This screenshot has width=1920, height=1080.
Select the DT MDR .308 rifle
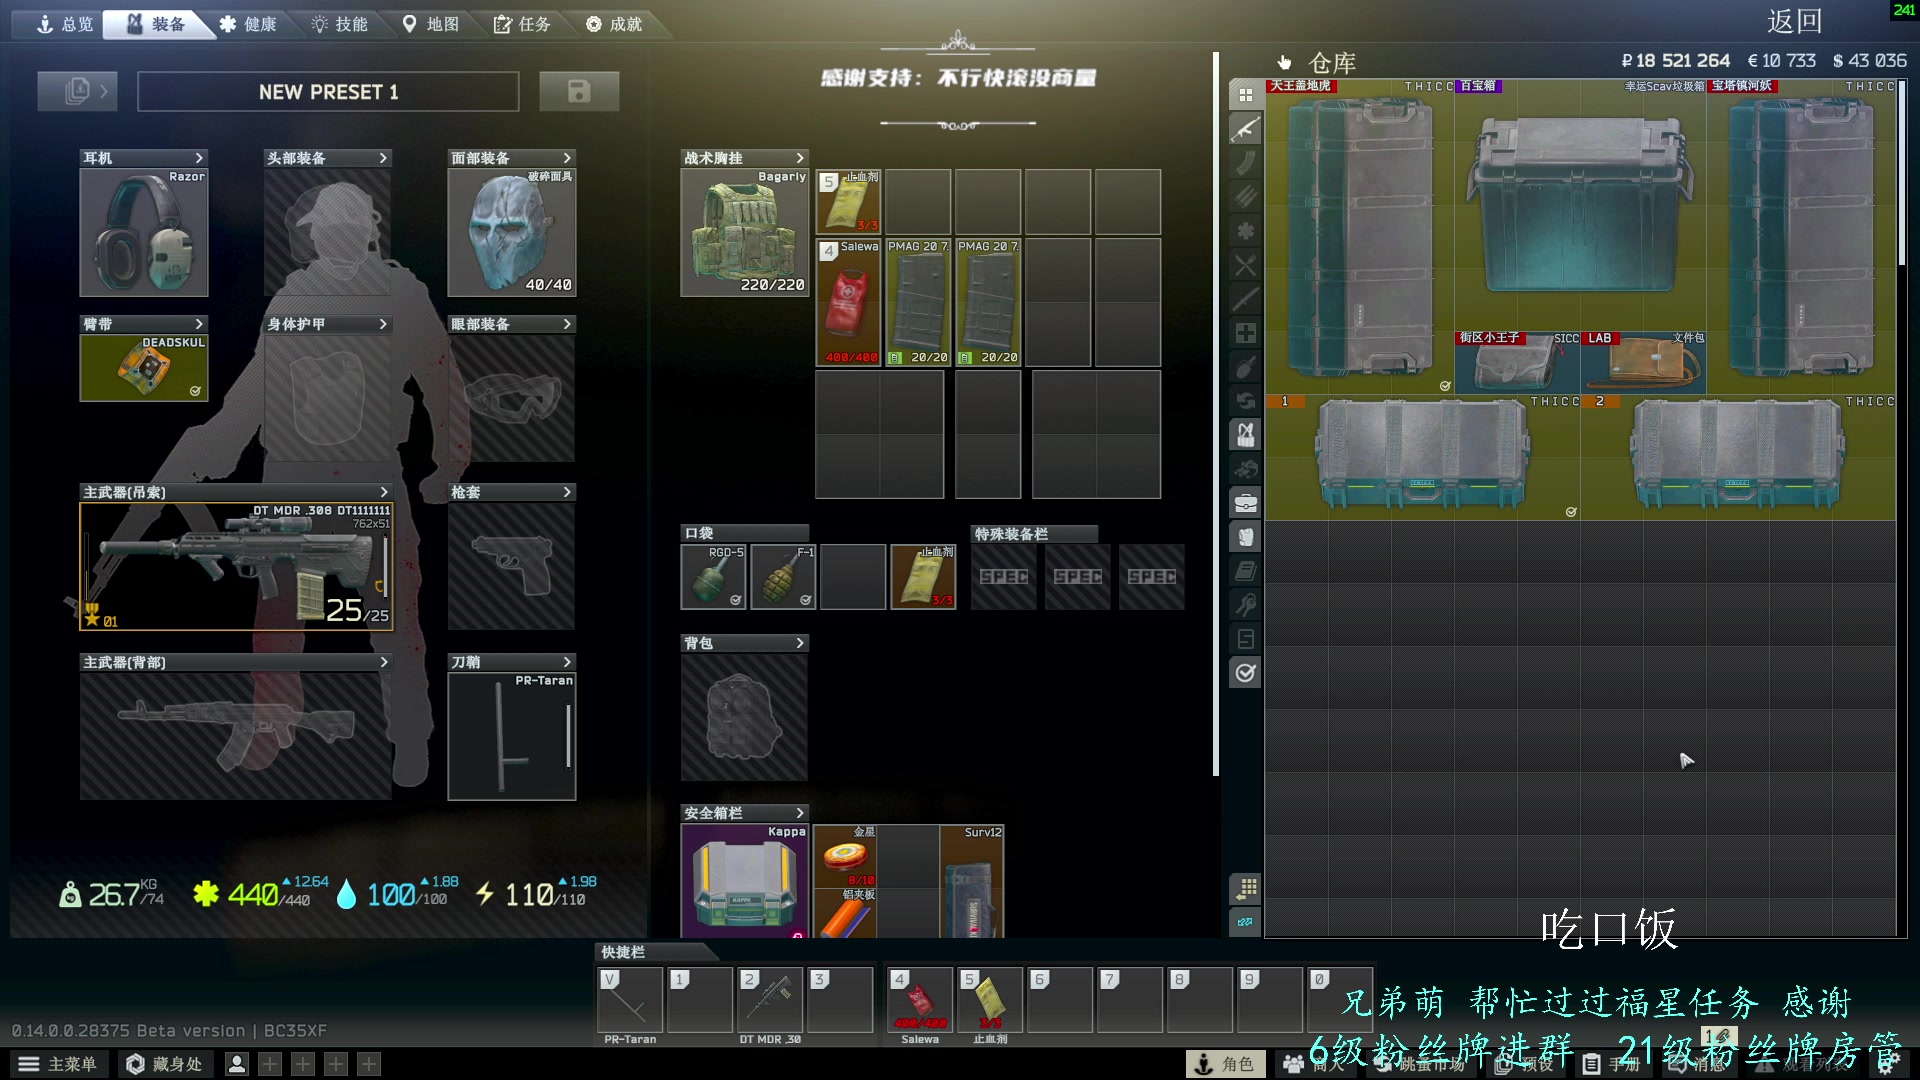coord(236,566)
